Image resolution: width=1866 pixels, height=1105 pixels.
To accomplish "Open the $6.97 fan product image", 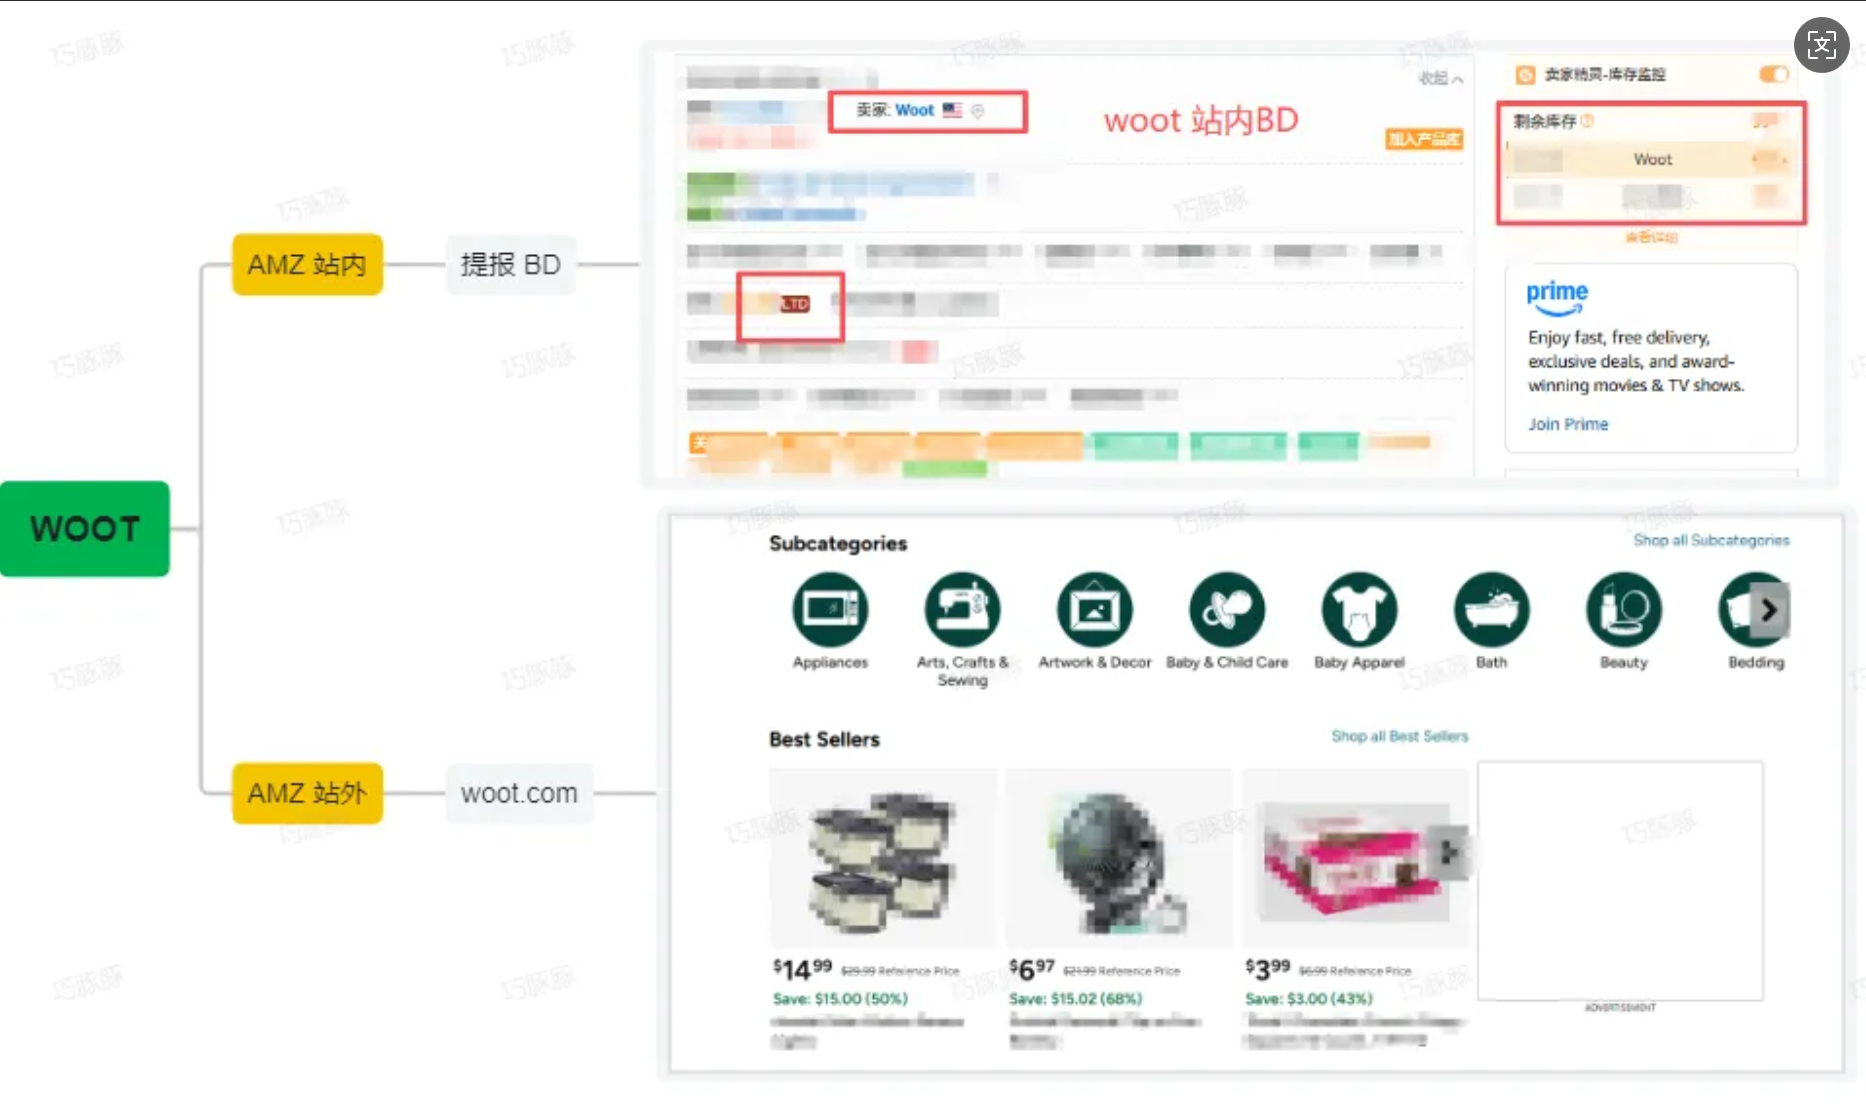I will (x=1118, y=858).
